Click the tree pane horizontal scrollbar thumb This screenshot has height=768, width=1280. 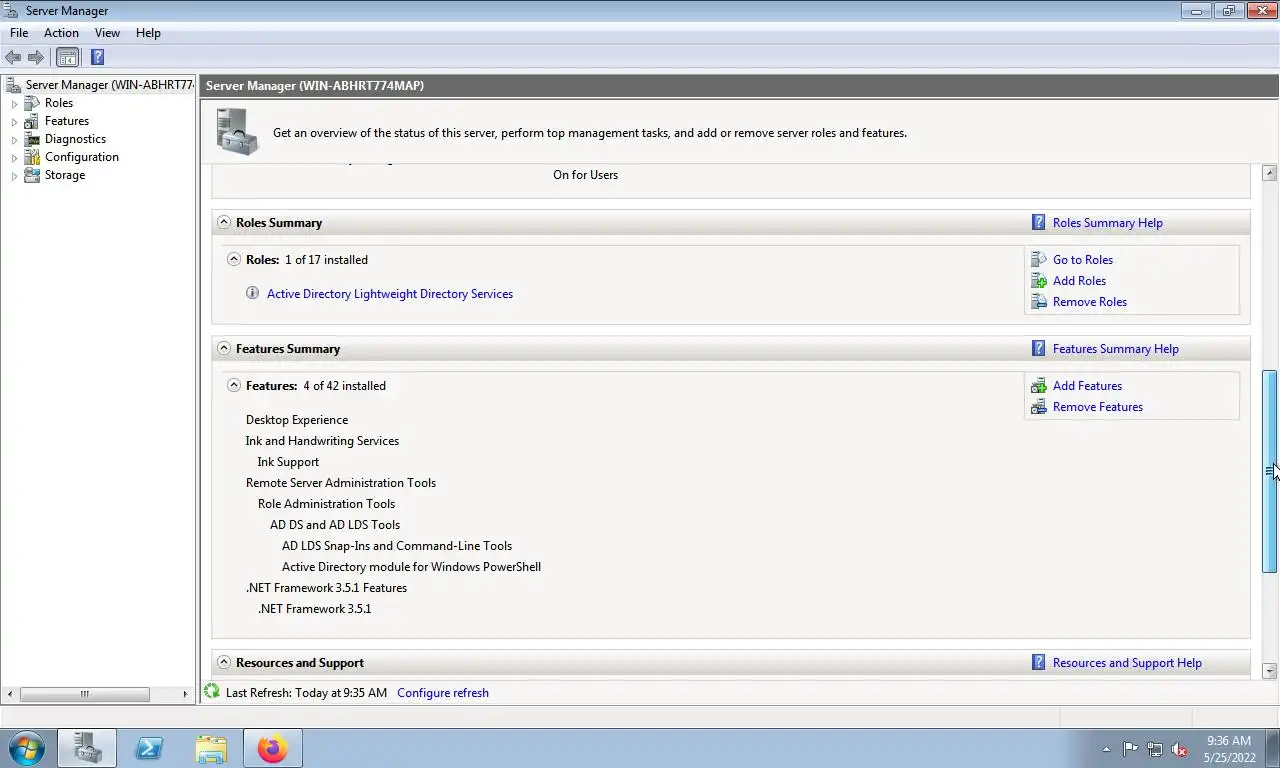[84, 694]
